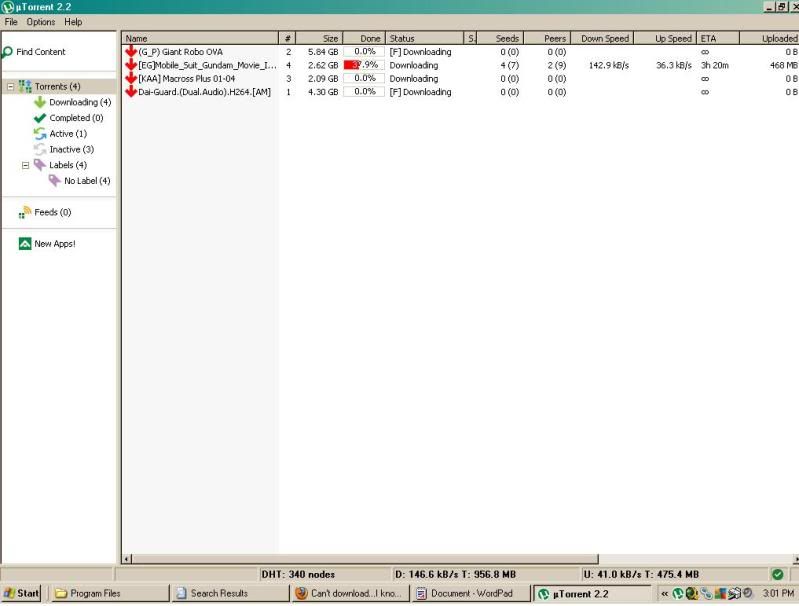Click the red arrow icon next to Macross Plus 01-04

(x=131, y=78)
